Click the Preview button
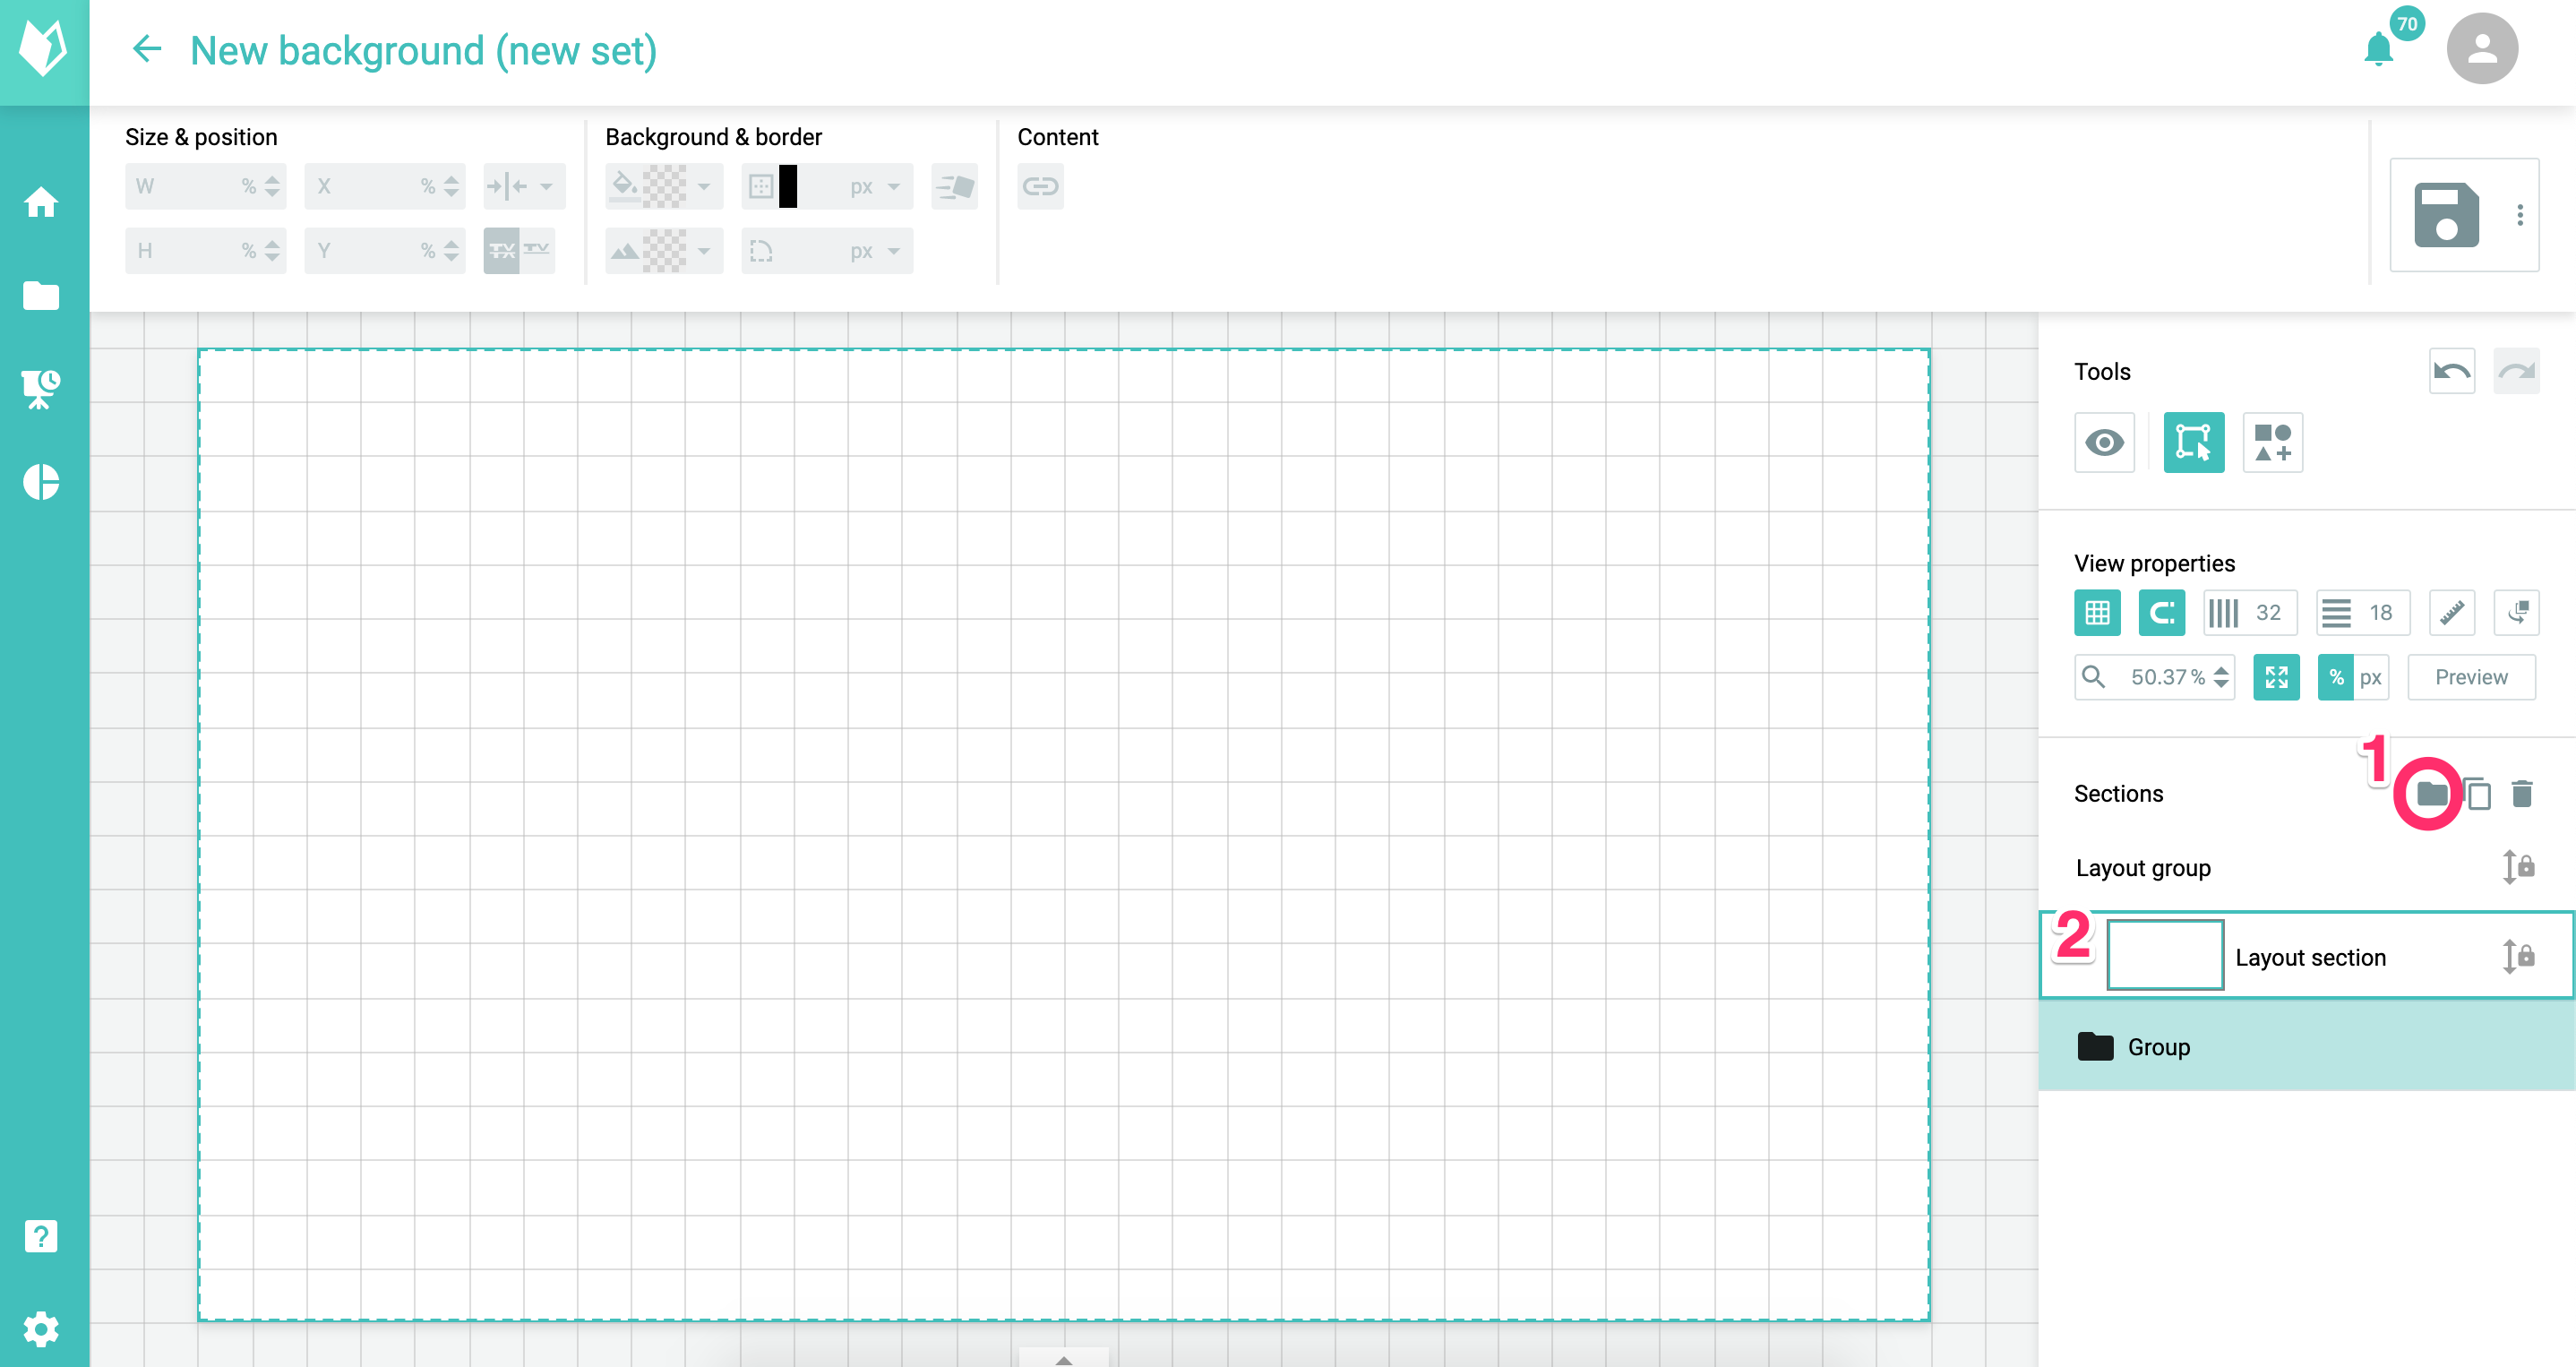 point(2471,677)
